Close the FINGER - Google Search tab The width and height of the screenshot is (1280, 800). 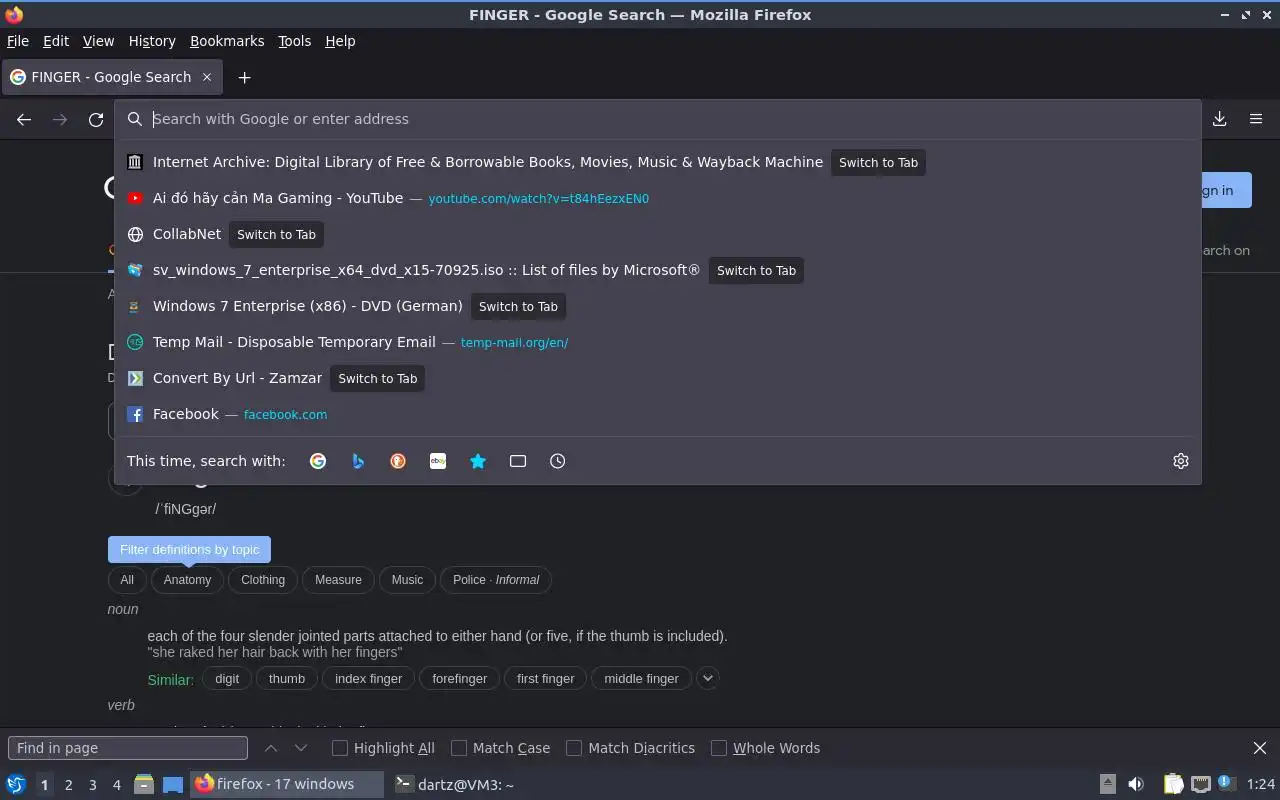[207, 77]
